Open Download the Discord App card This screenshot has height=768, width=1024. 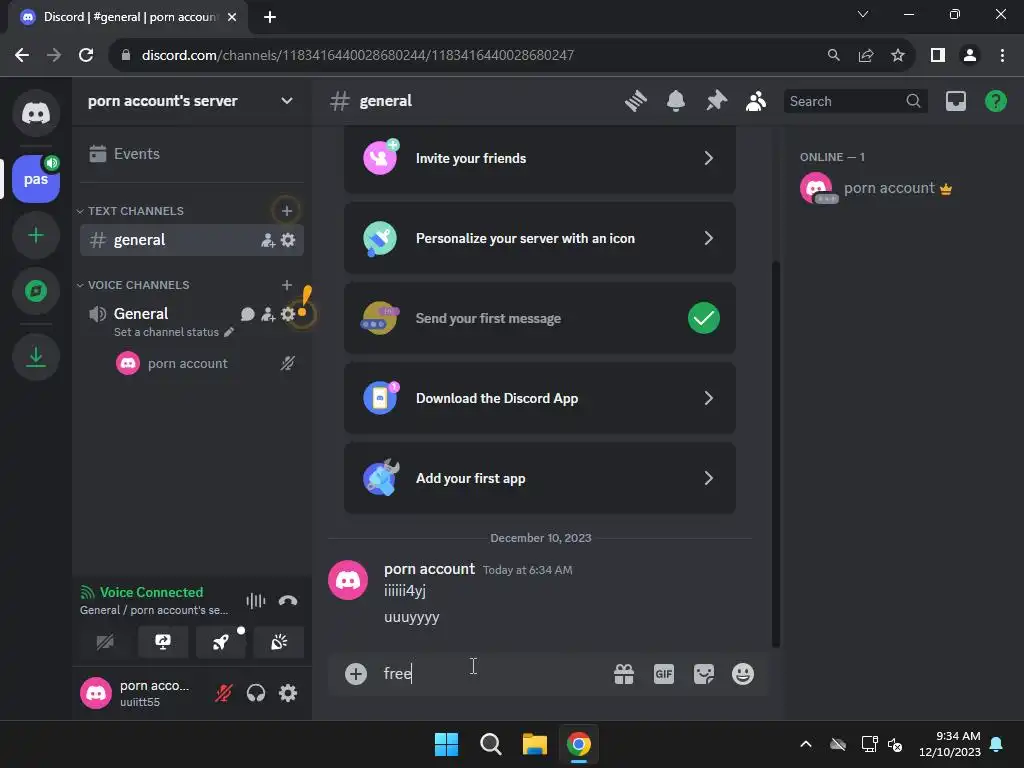(539, 398)
